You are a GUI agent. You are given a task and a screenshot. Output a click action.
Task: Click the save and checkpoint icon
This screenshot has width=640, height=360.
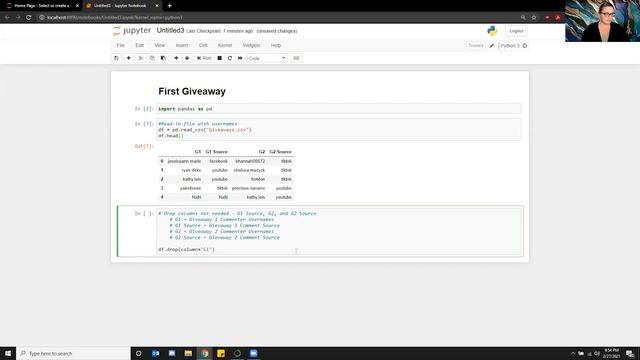coord(116,58)
